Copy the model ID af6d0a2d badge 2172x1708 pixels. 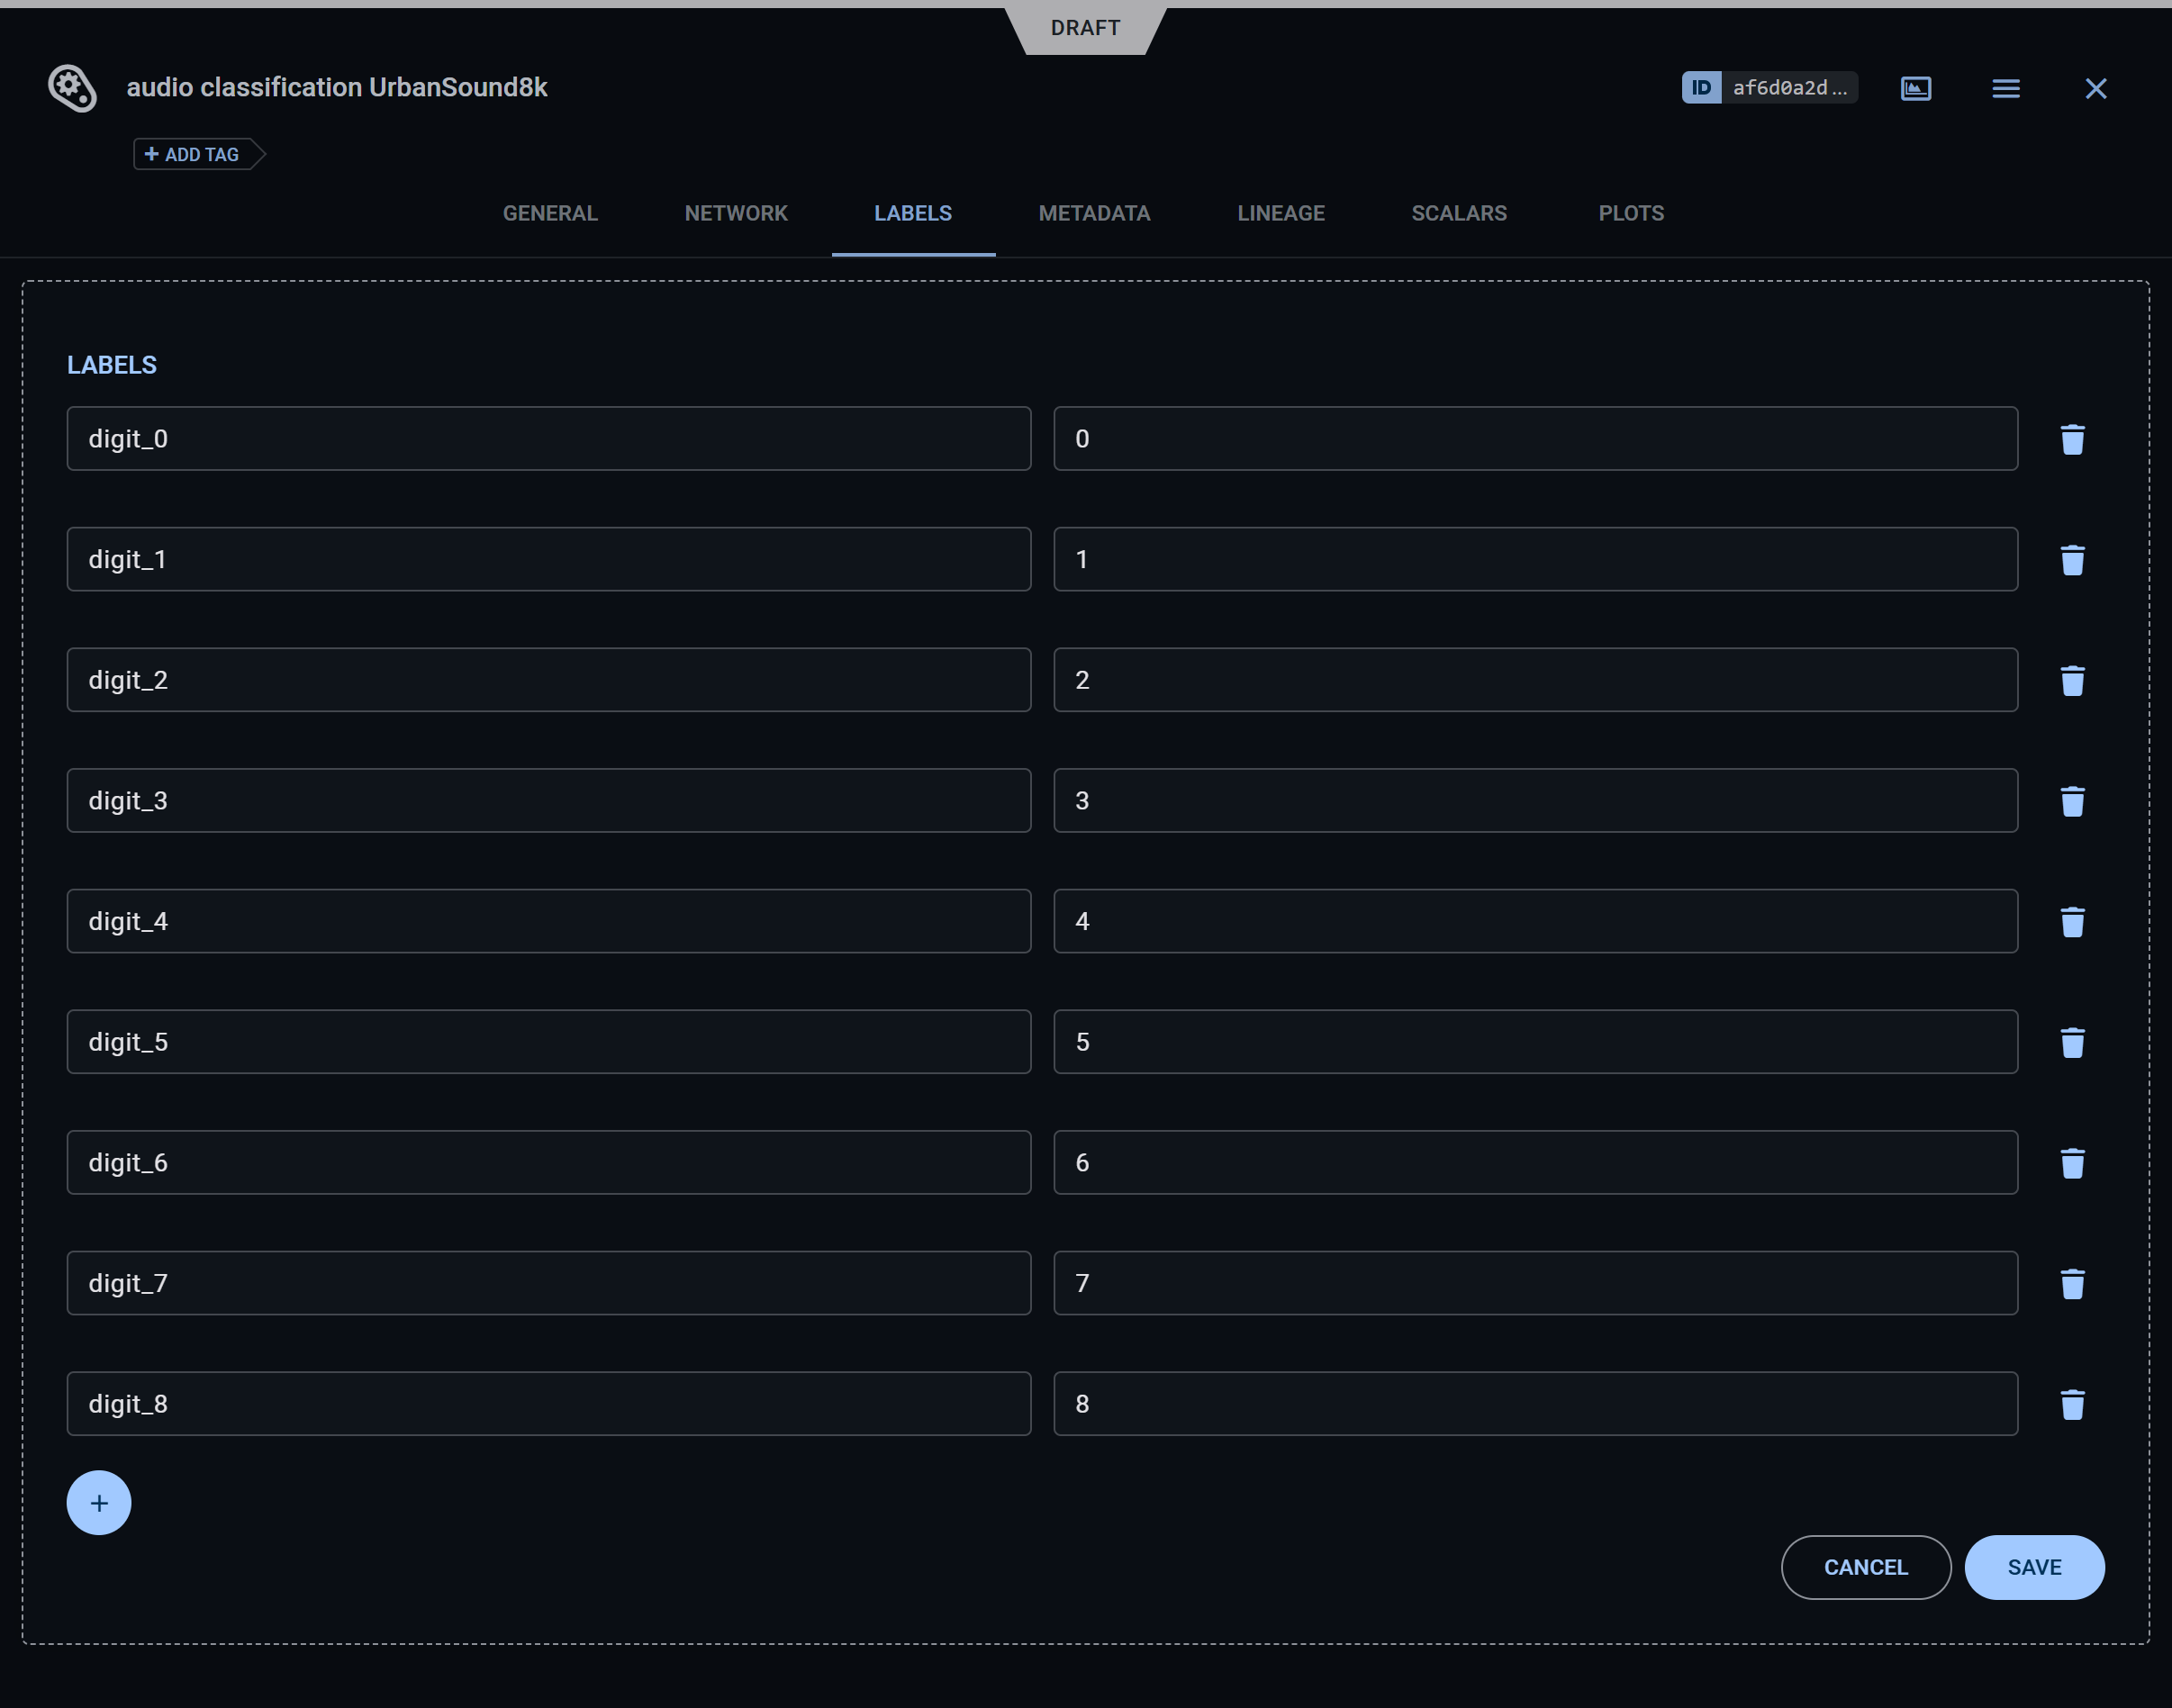coord(1769,88)
